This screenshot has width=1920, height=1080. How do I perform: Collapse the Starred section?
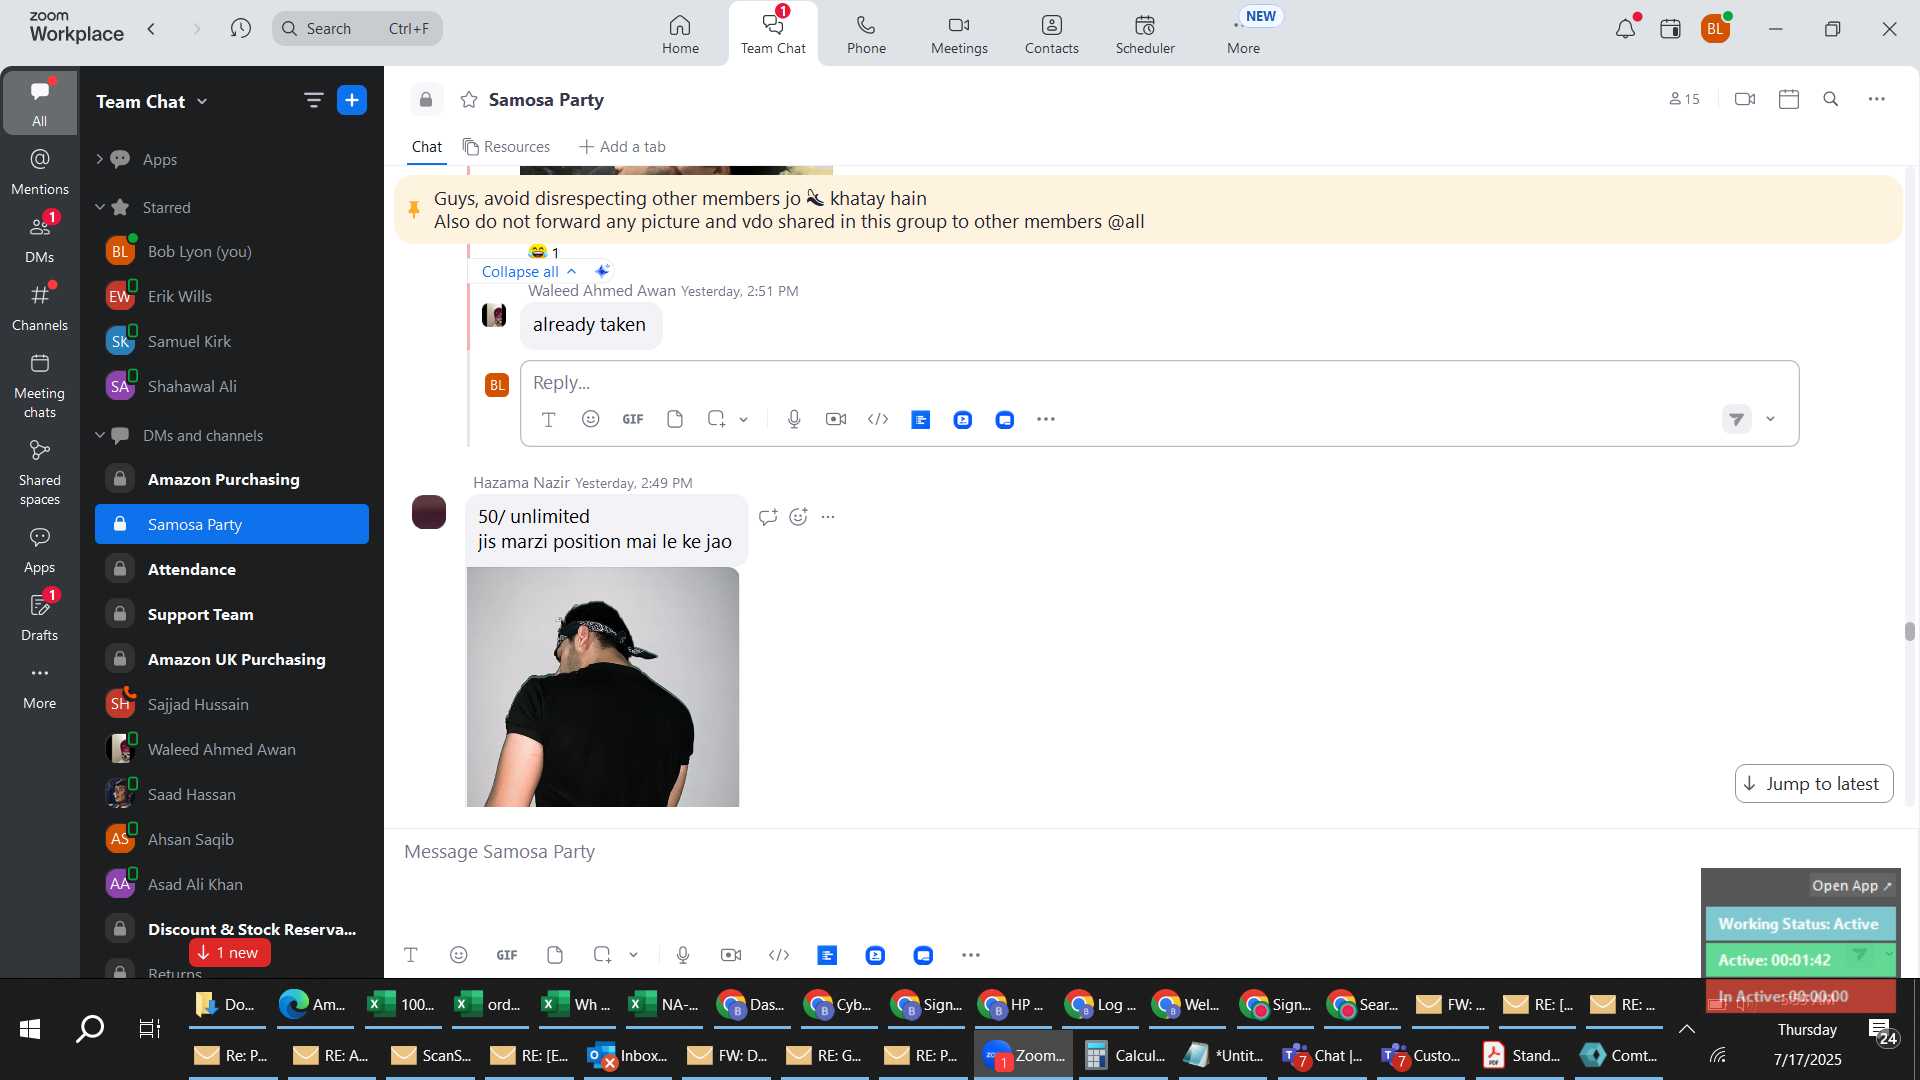point(99,207)
